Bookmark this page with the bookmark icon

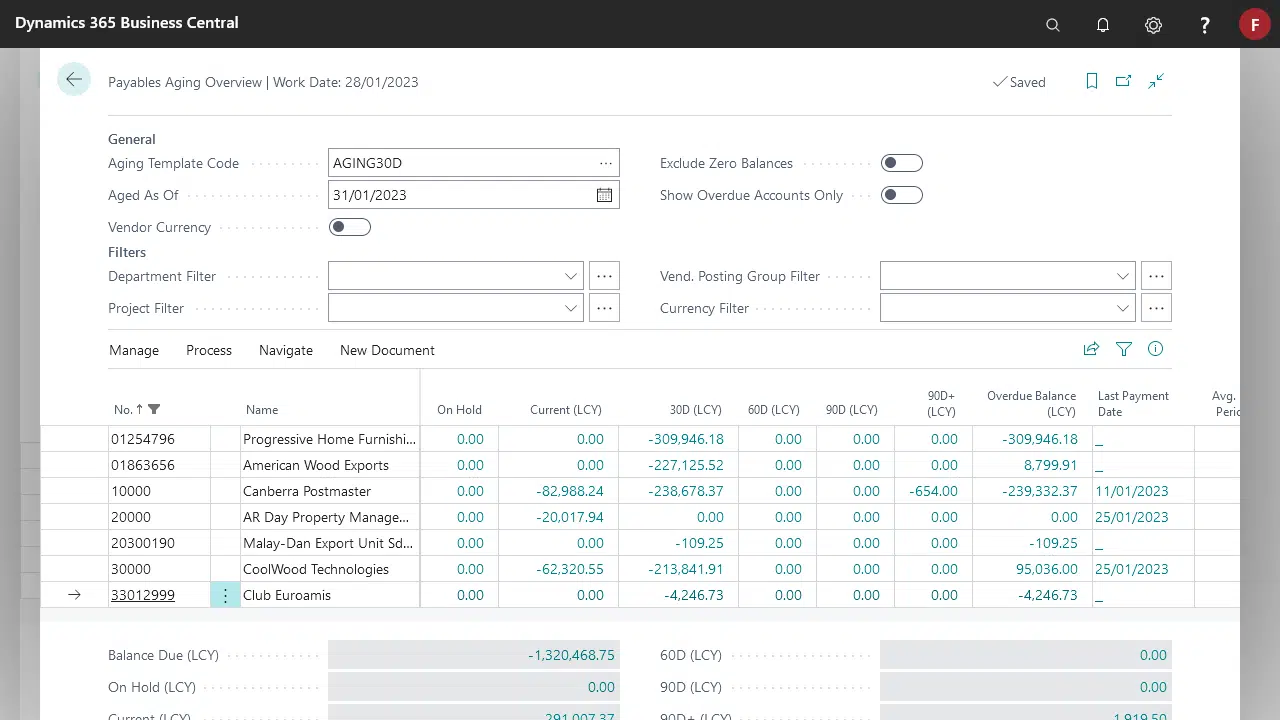coord(1092,81)
